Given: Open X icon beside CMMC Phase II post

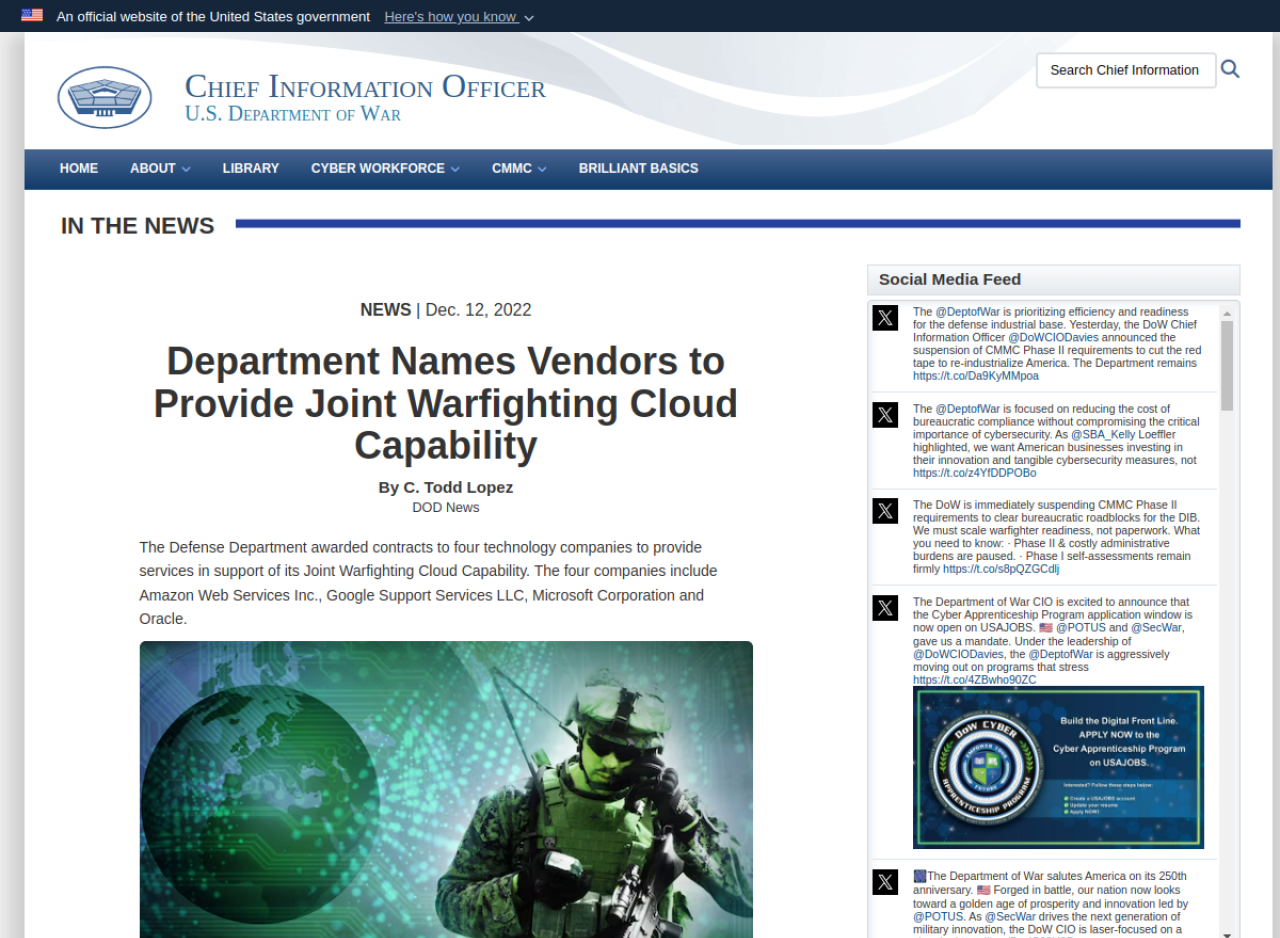Looking at the screenshot, I should pos(885,511).
